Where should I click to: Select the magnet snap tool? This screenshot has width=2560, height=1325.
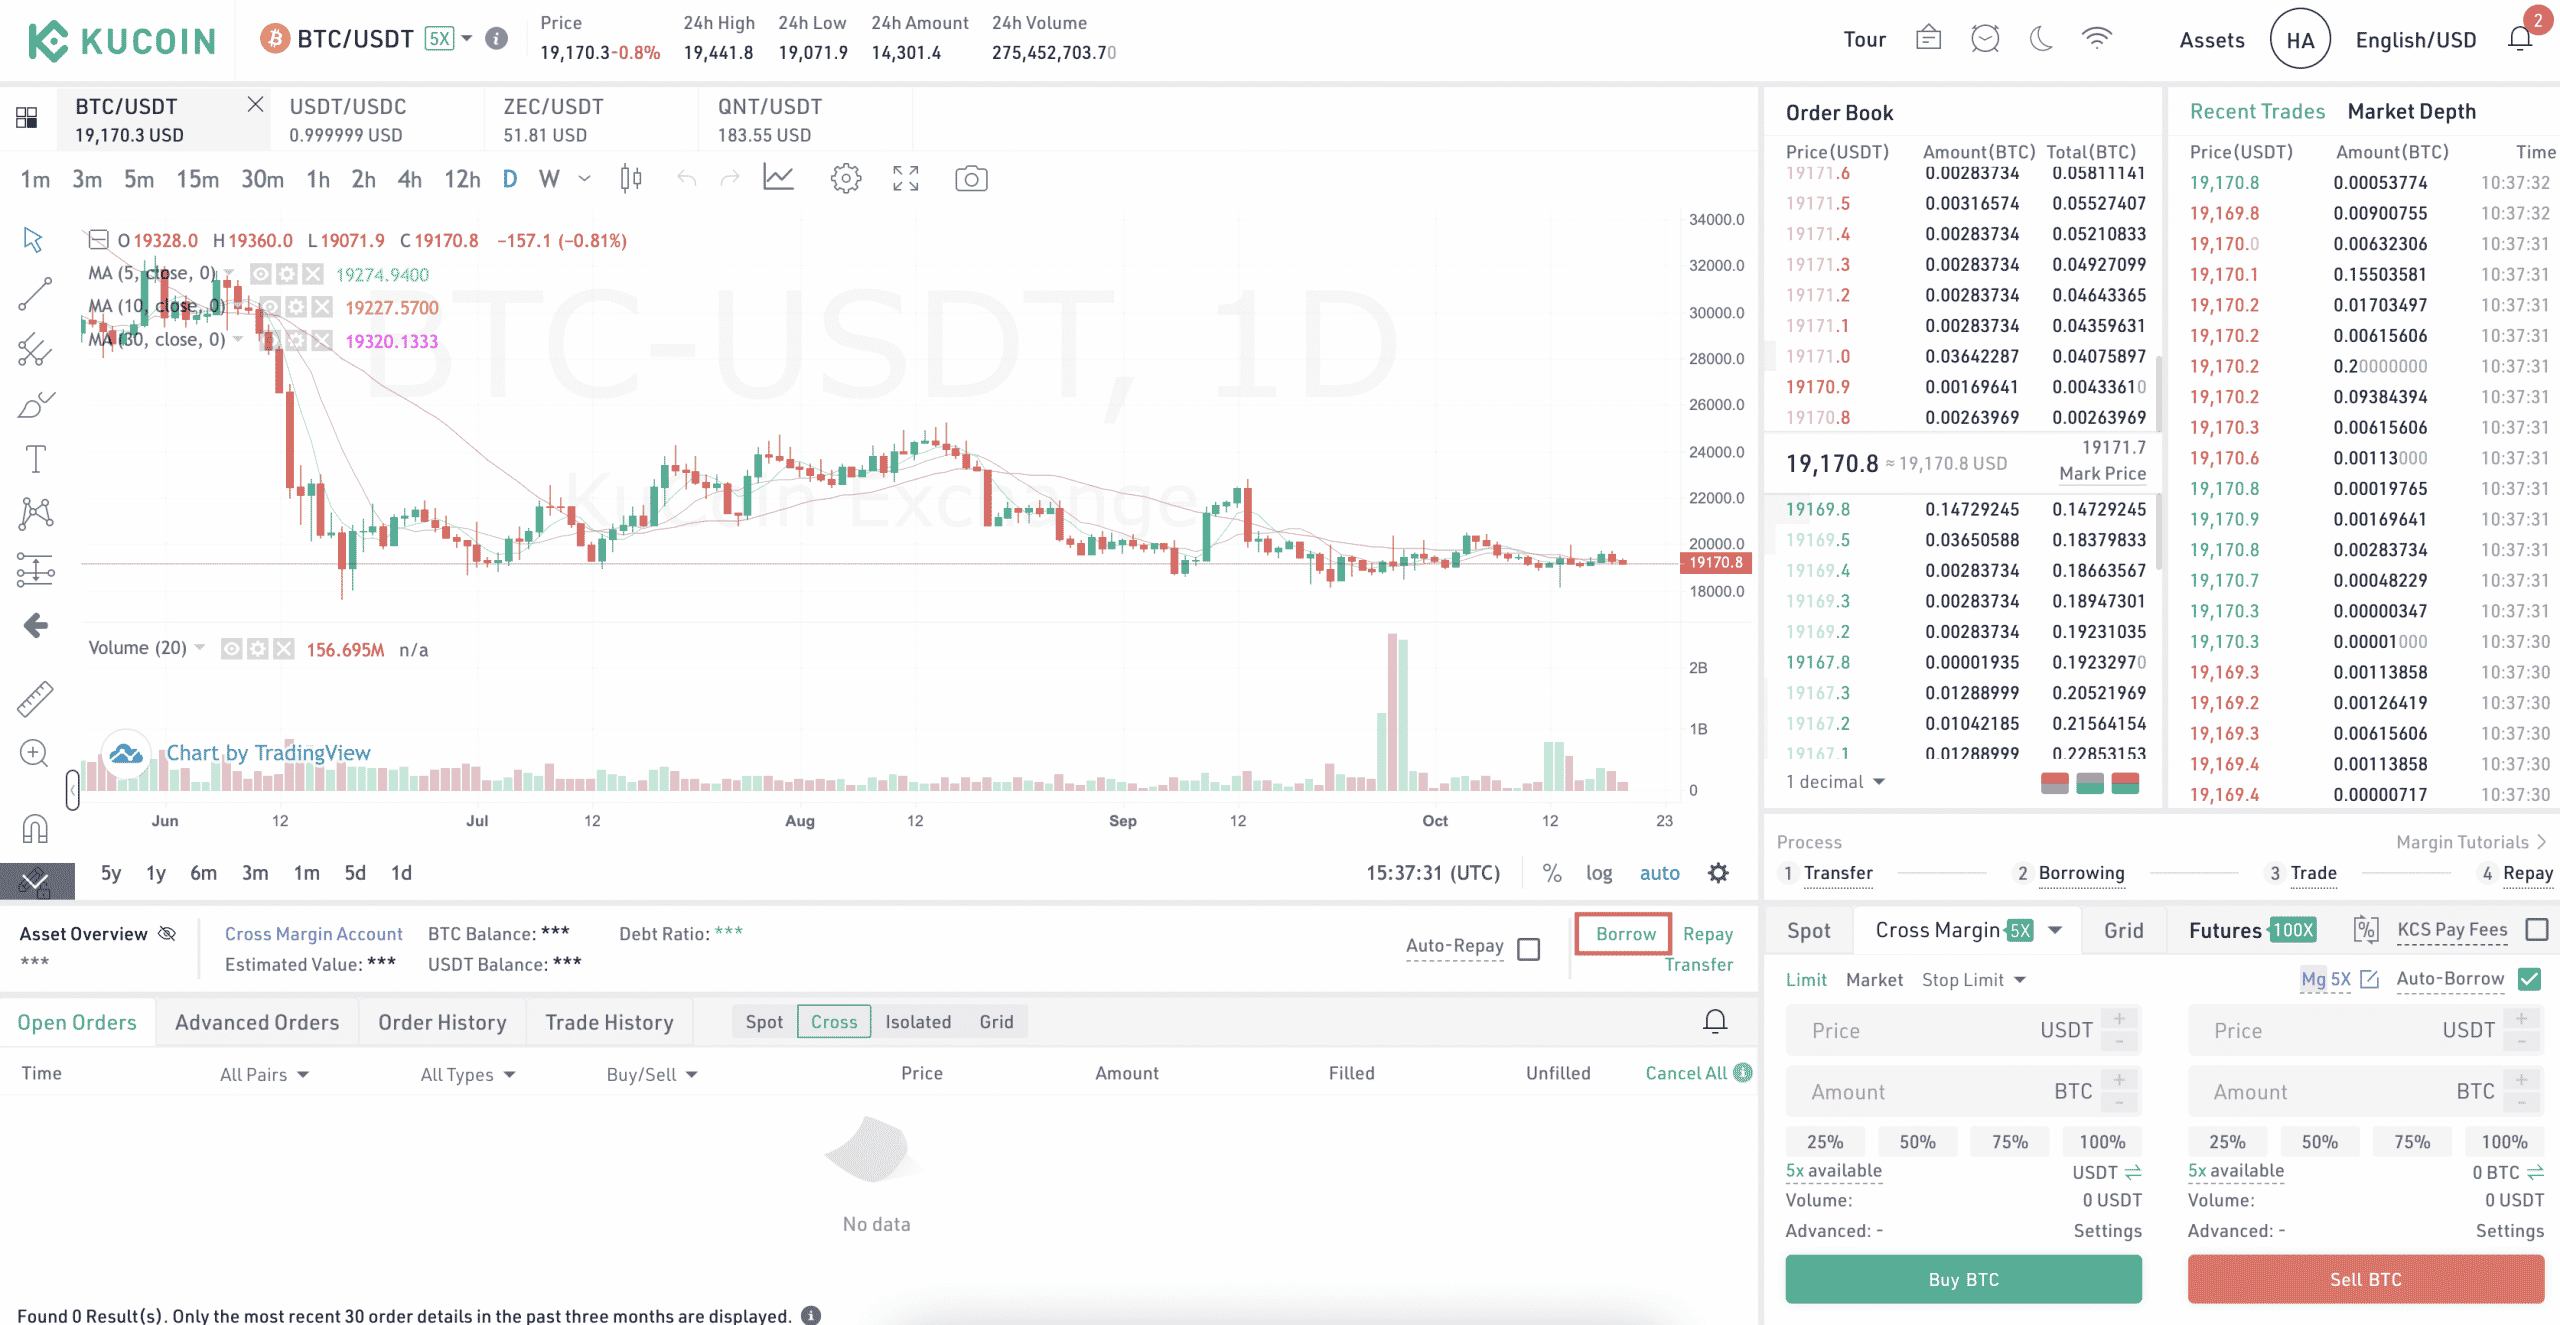click(35, 829)
